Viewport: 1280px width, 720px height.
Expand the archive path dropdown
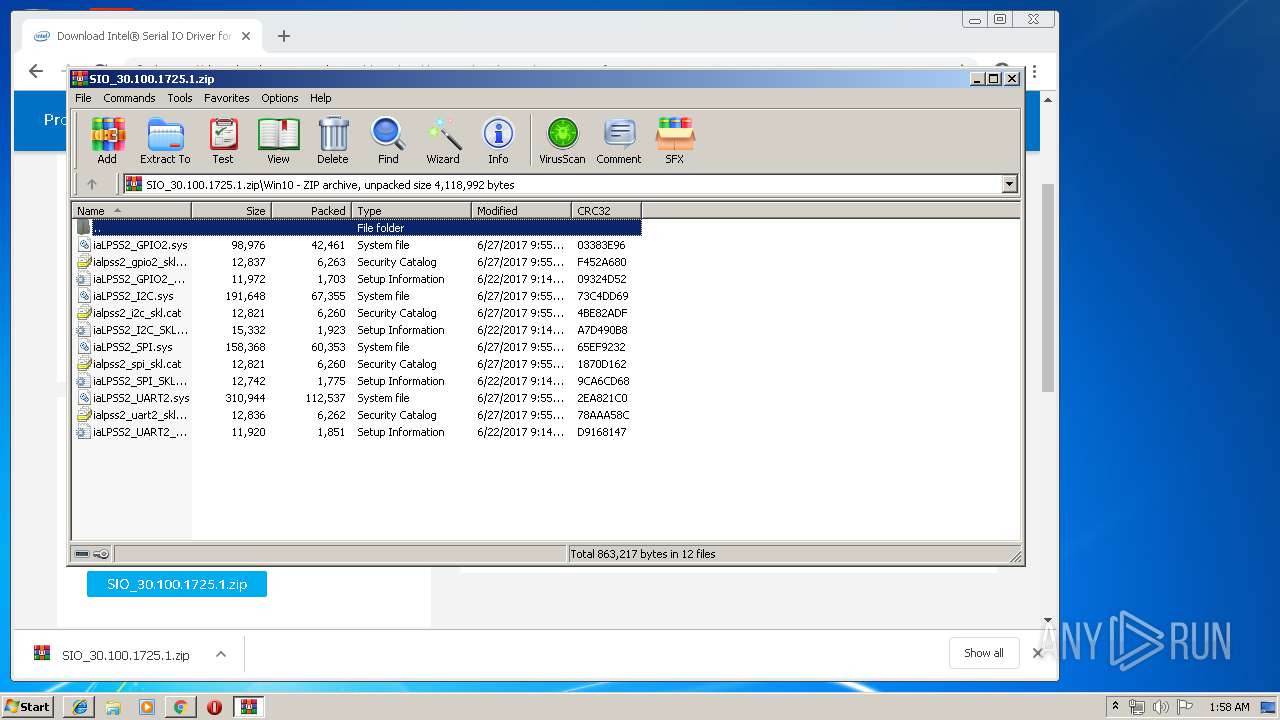(x=1009, y=184)
